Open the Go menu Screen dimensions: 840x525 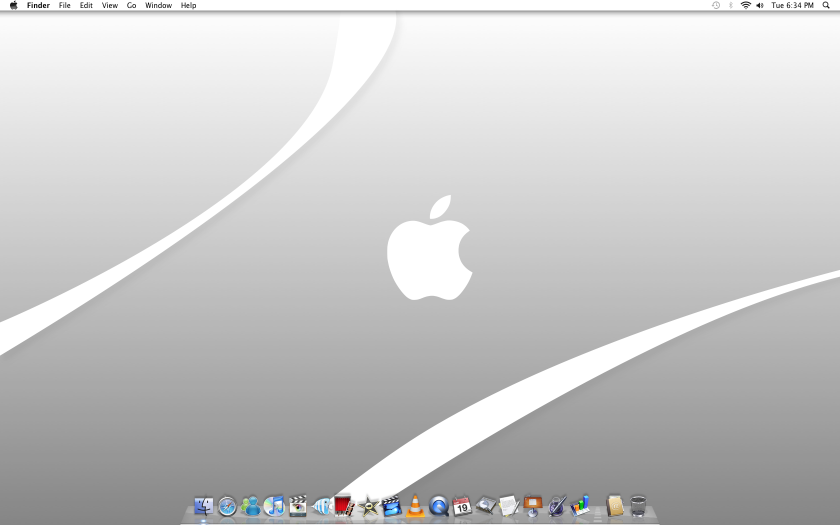click(x=131, y=5)
